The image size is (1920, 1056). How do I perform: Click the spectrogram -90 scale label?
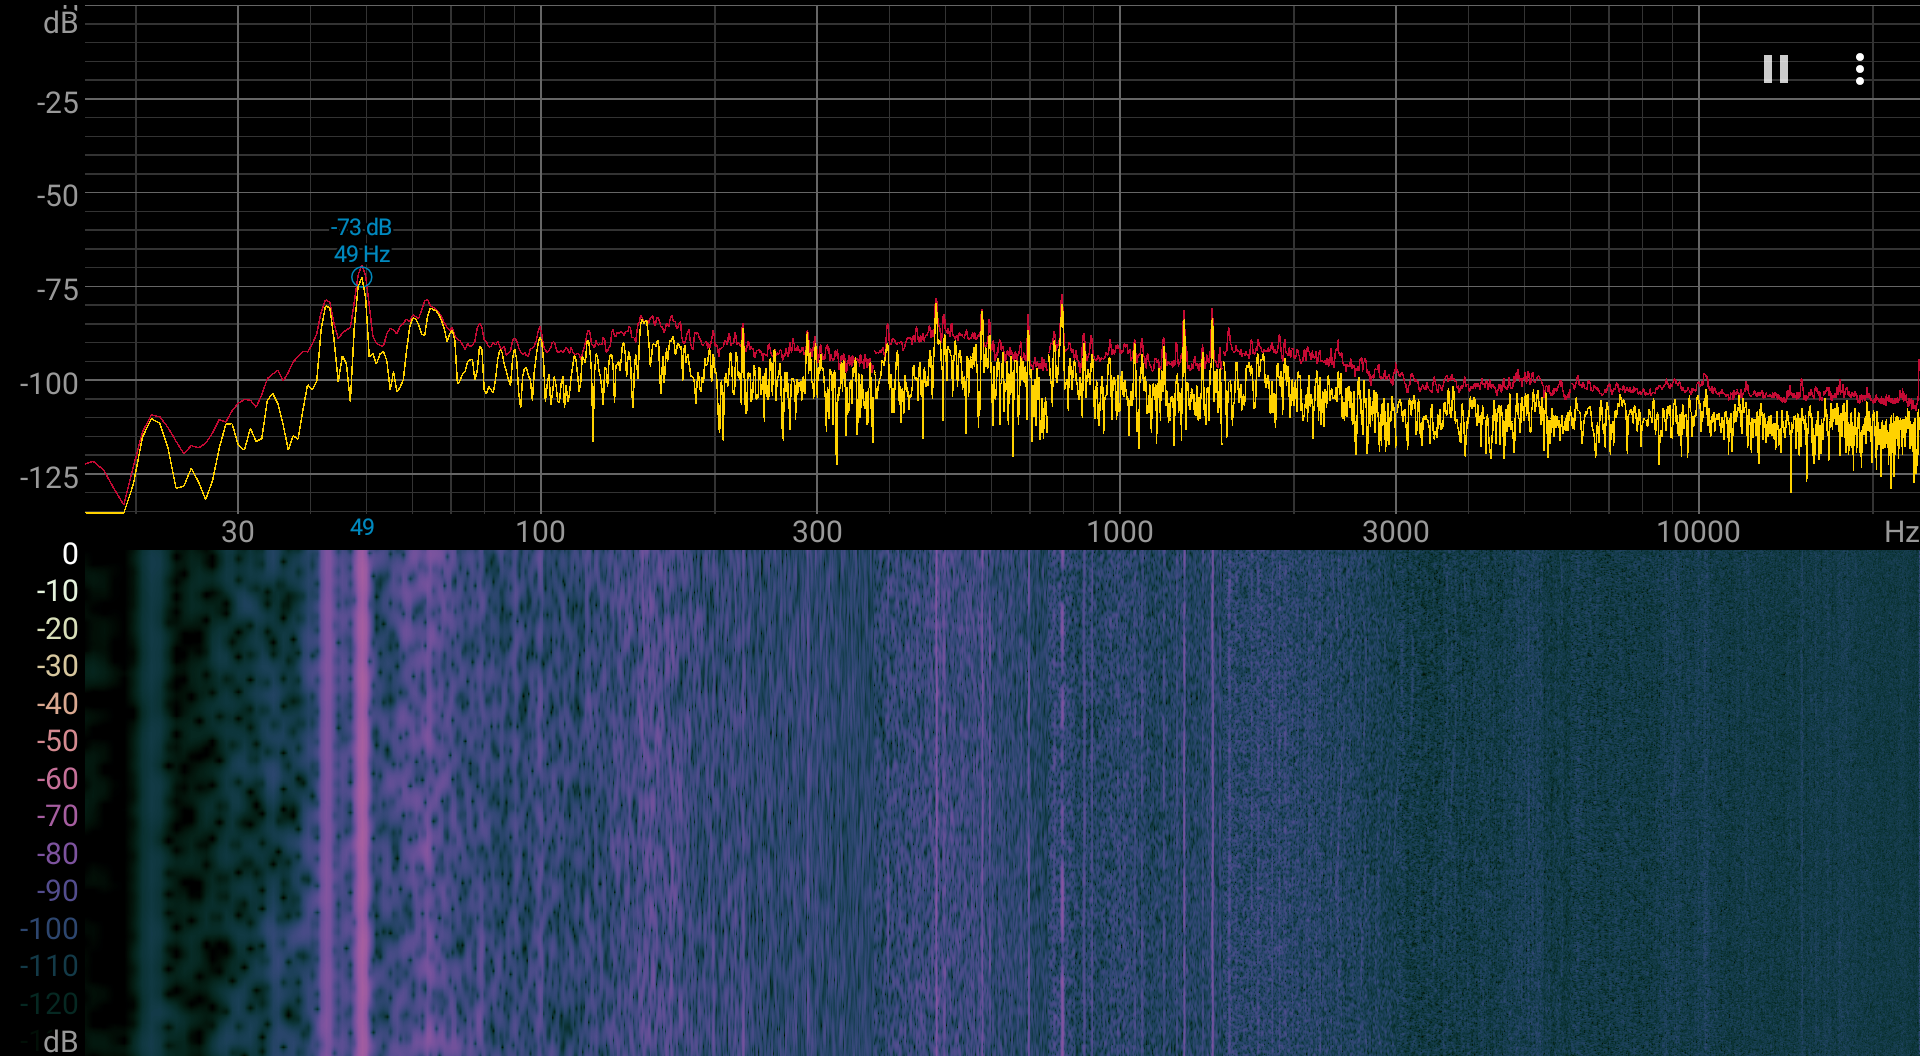coord(57,891)
